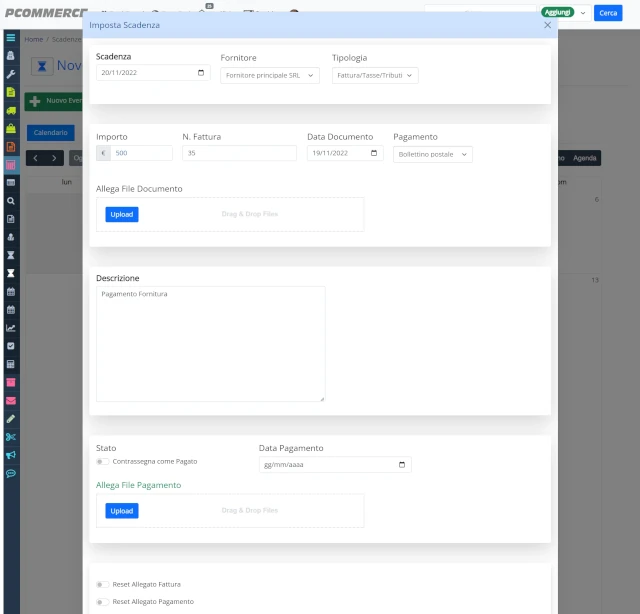Click the Descrizione text area
The image size is (640, 614).
coord(211,344)
